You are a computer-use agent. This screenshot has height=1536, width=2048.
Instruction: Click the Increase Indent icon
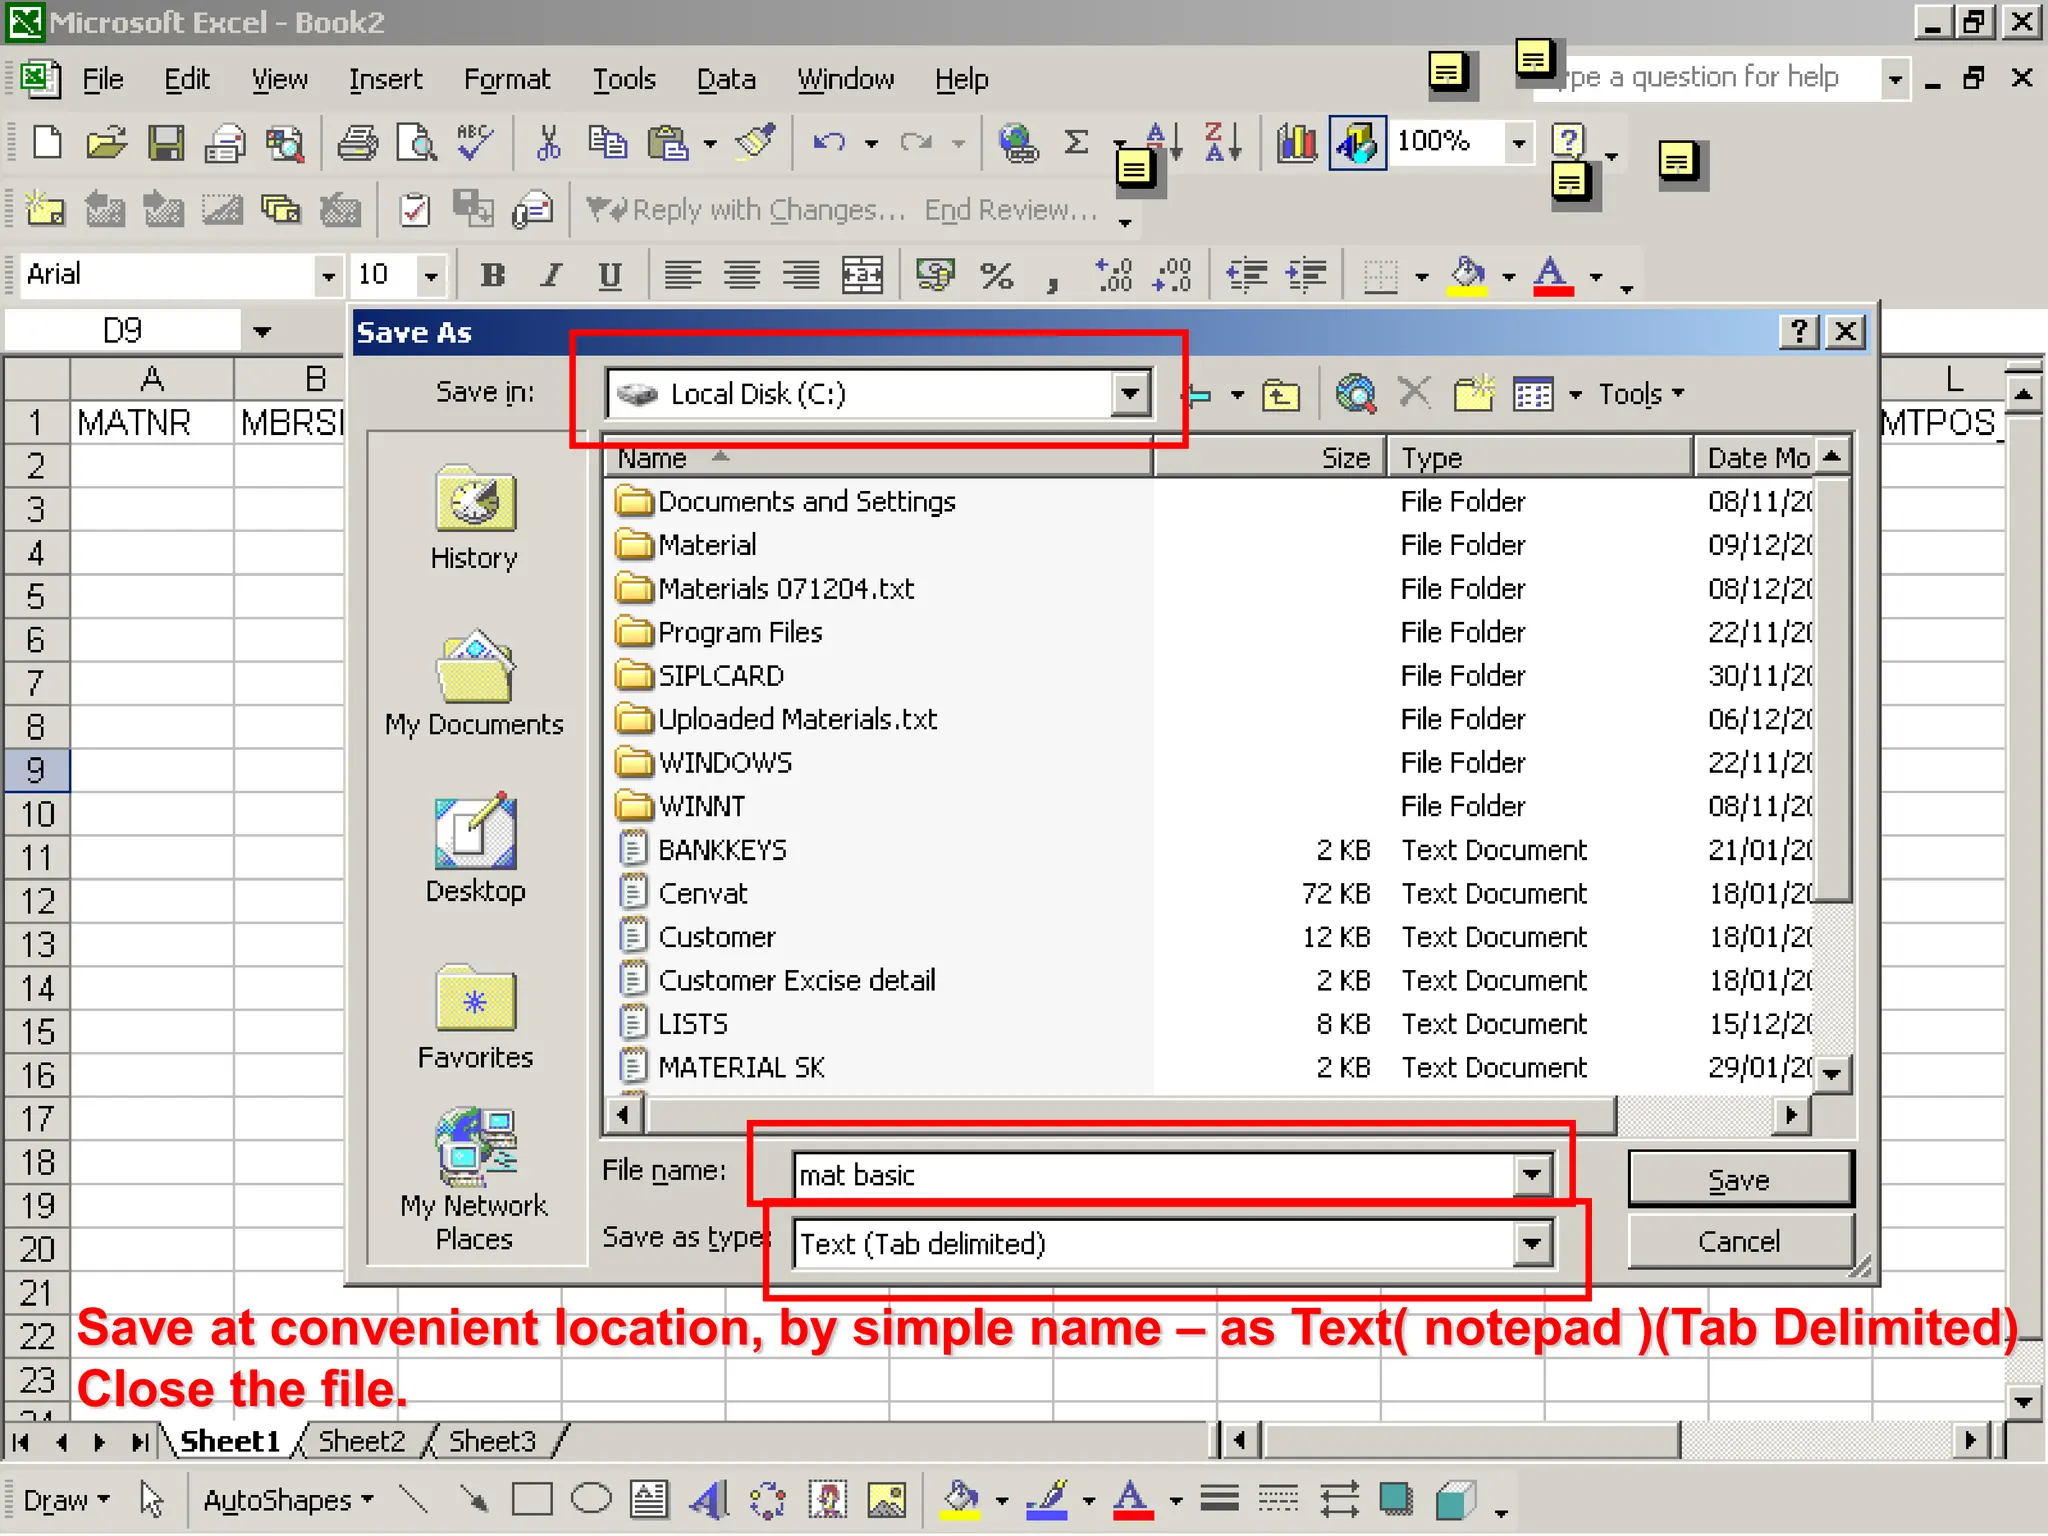point(1307,274)
